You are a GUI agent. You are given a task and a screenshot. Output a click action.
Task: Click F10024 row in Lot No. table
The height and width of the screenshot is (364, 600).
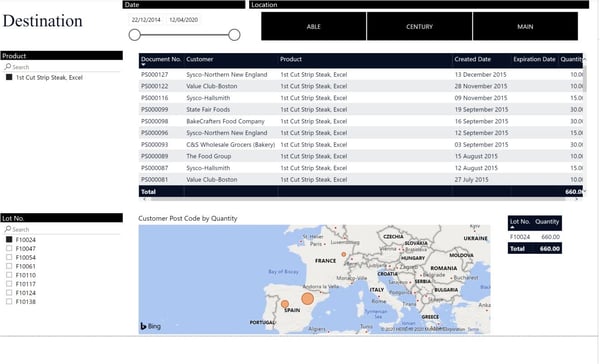click(x=535, y=237)
